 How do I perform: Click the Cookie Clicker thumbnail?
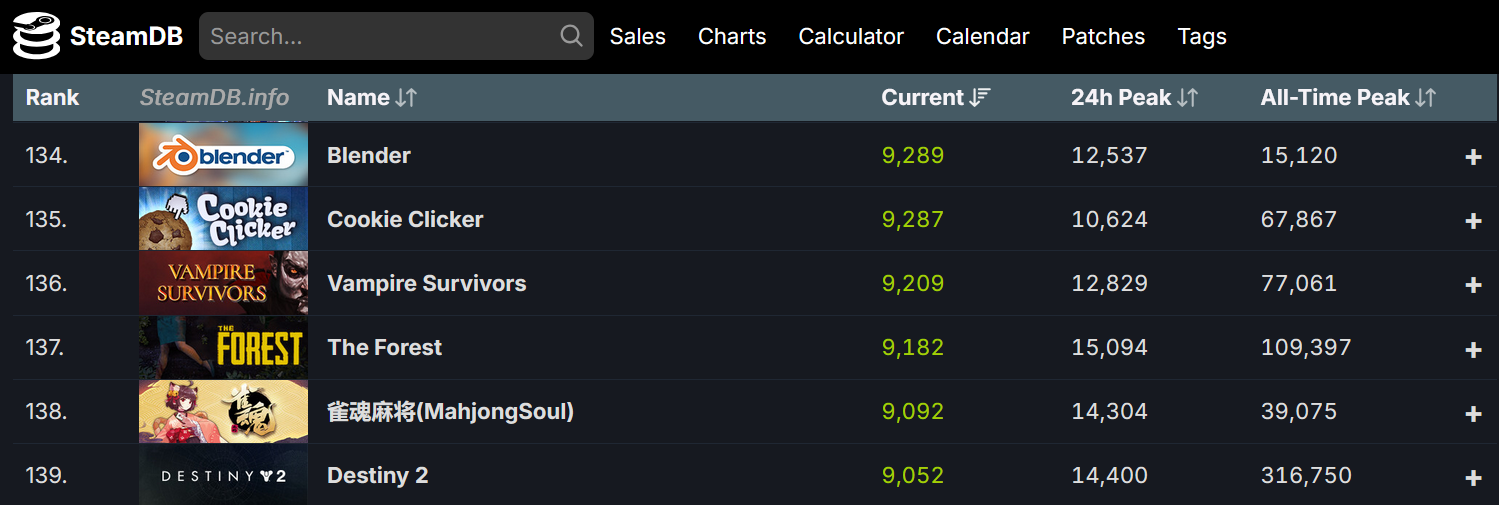click(223, 219)
